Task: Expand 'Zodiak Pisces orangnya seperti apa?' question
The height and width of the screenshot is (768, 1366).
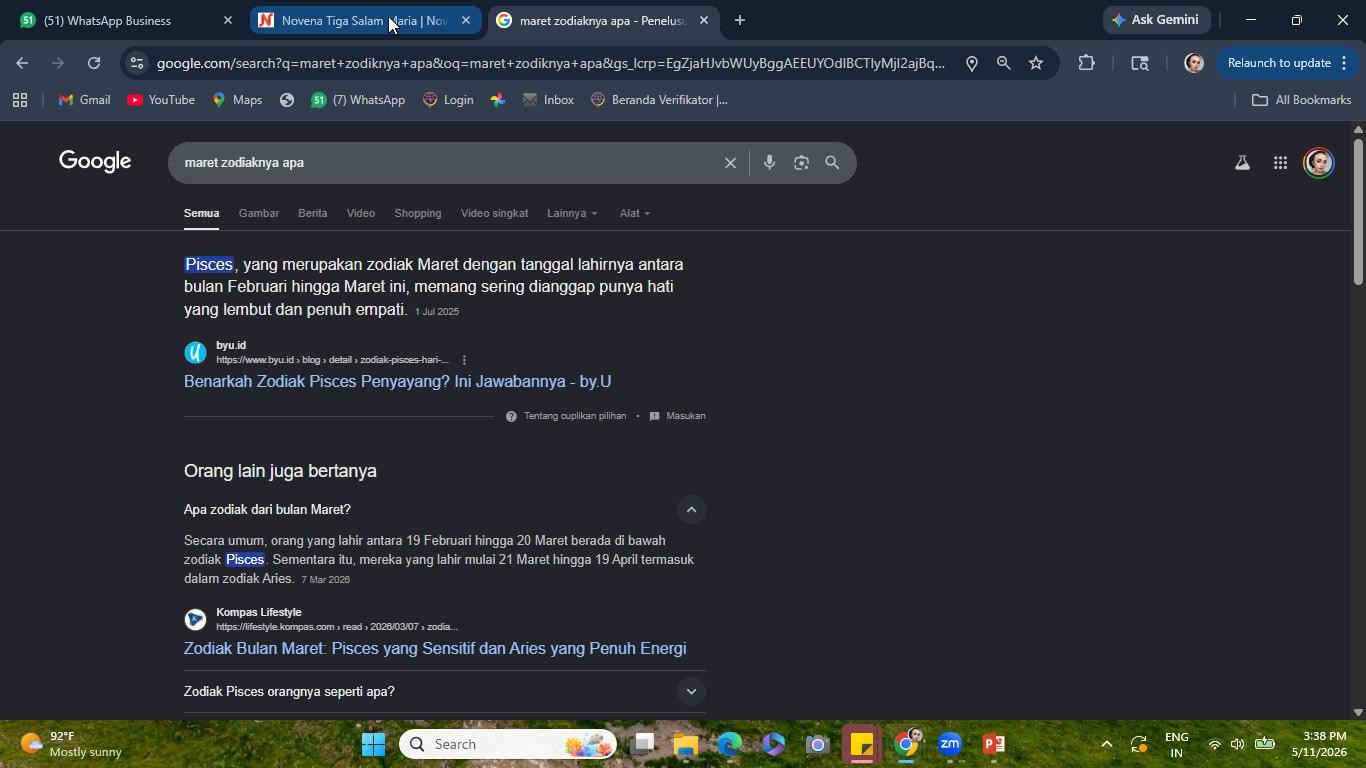Action: (691, 692)
